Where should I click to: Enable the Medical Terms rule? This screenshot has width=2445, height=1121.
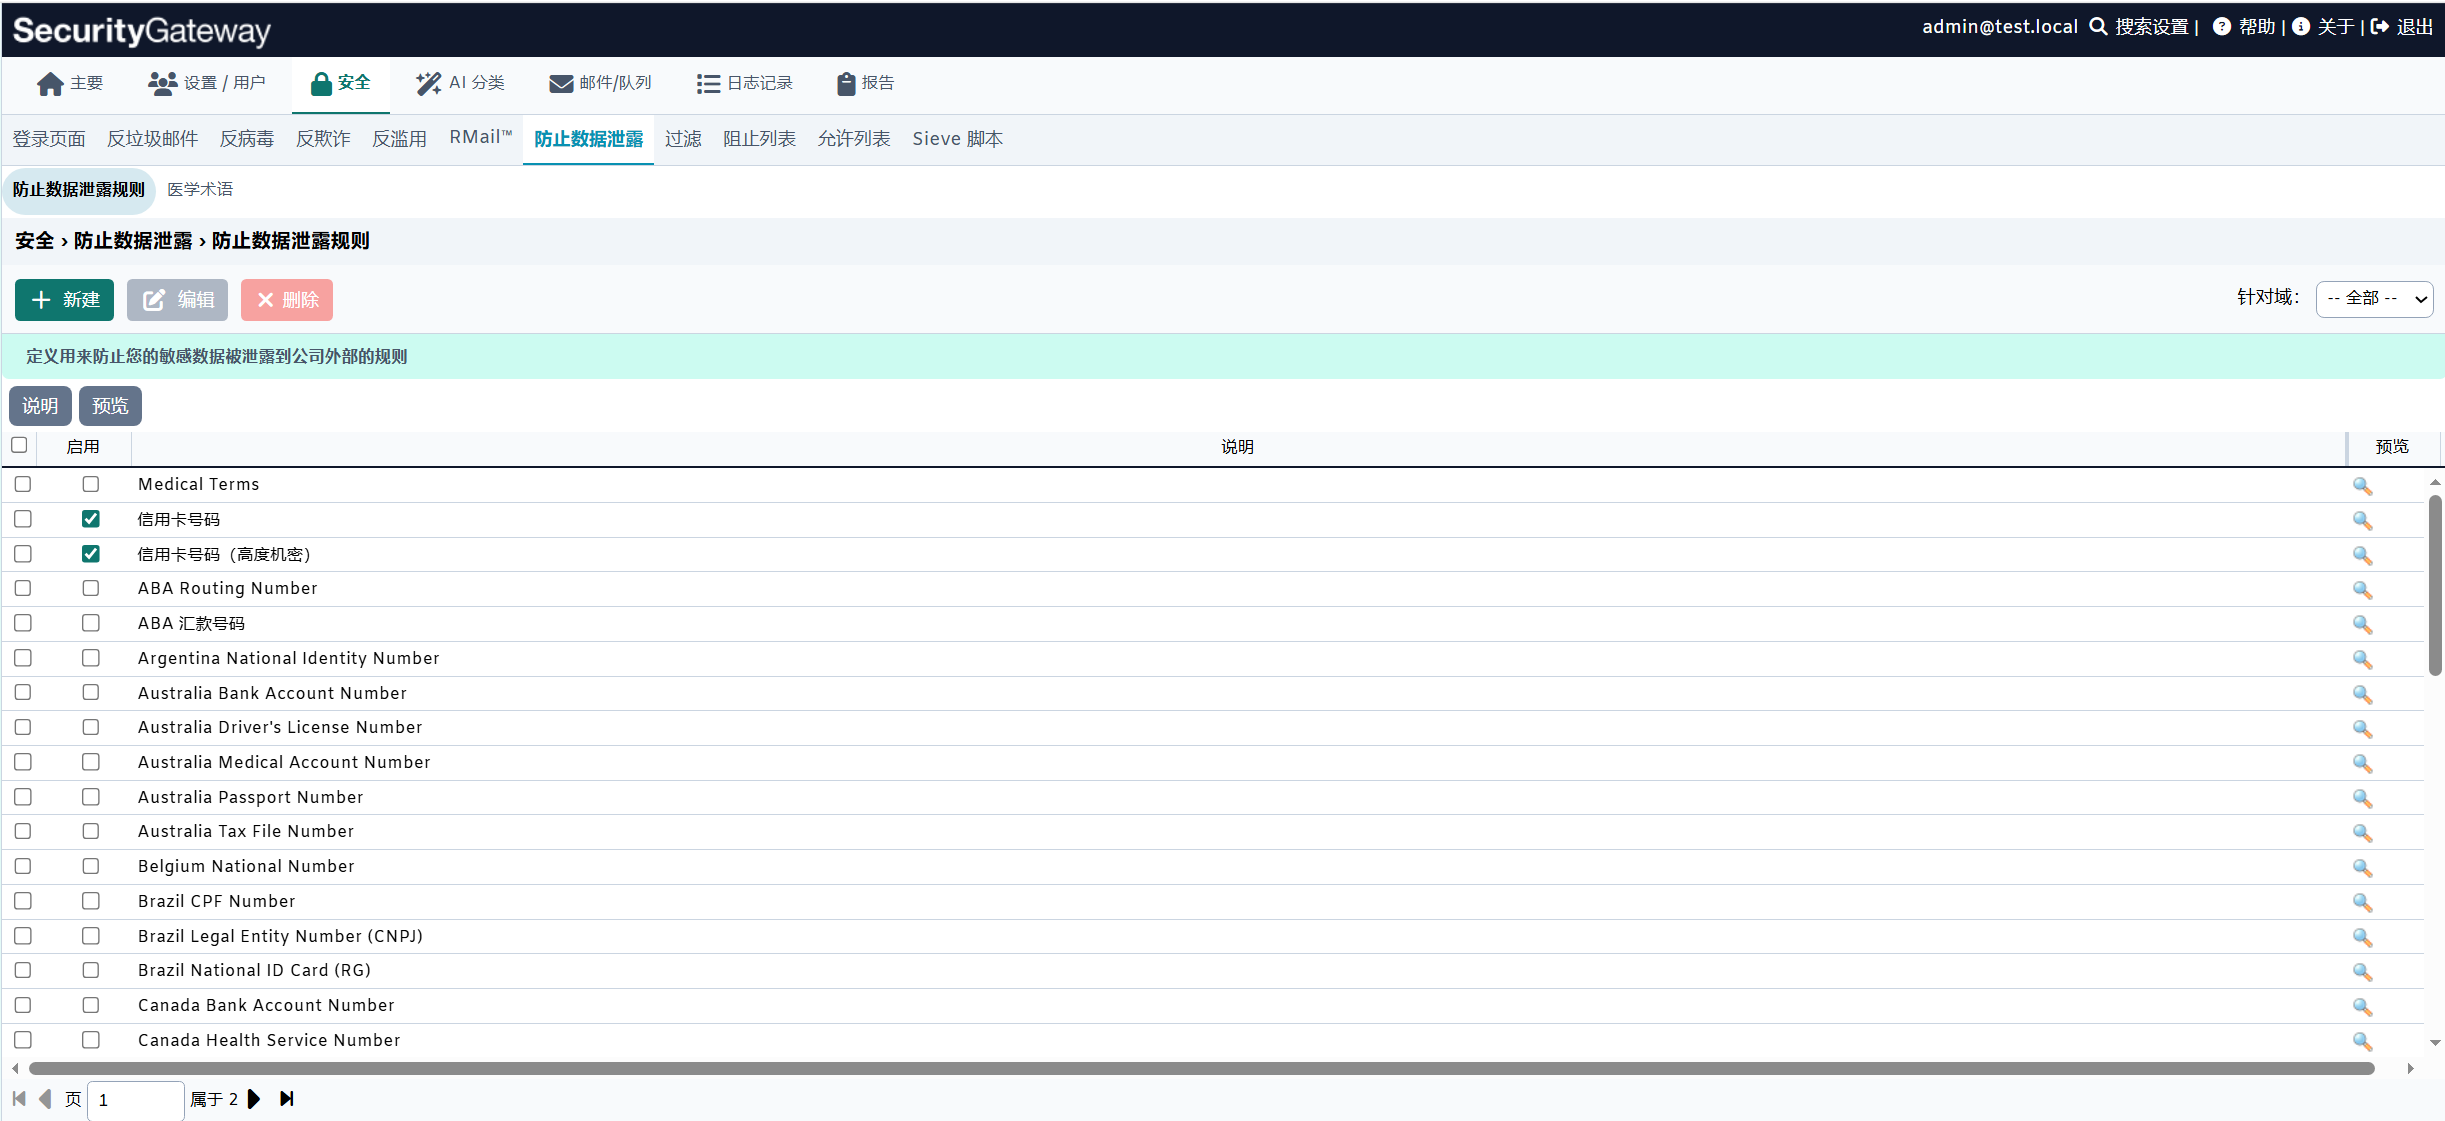[91, 484]
